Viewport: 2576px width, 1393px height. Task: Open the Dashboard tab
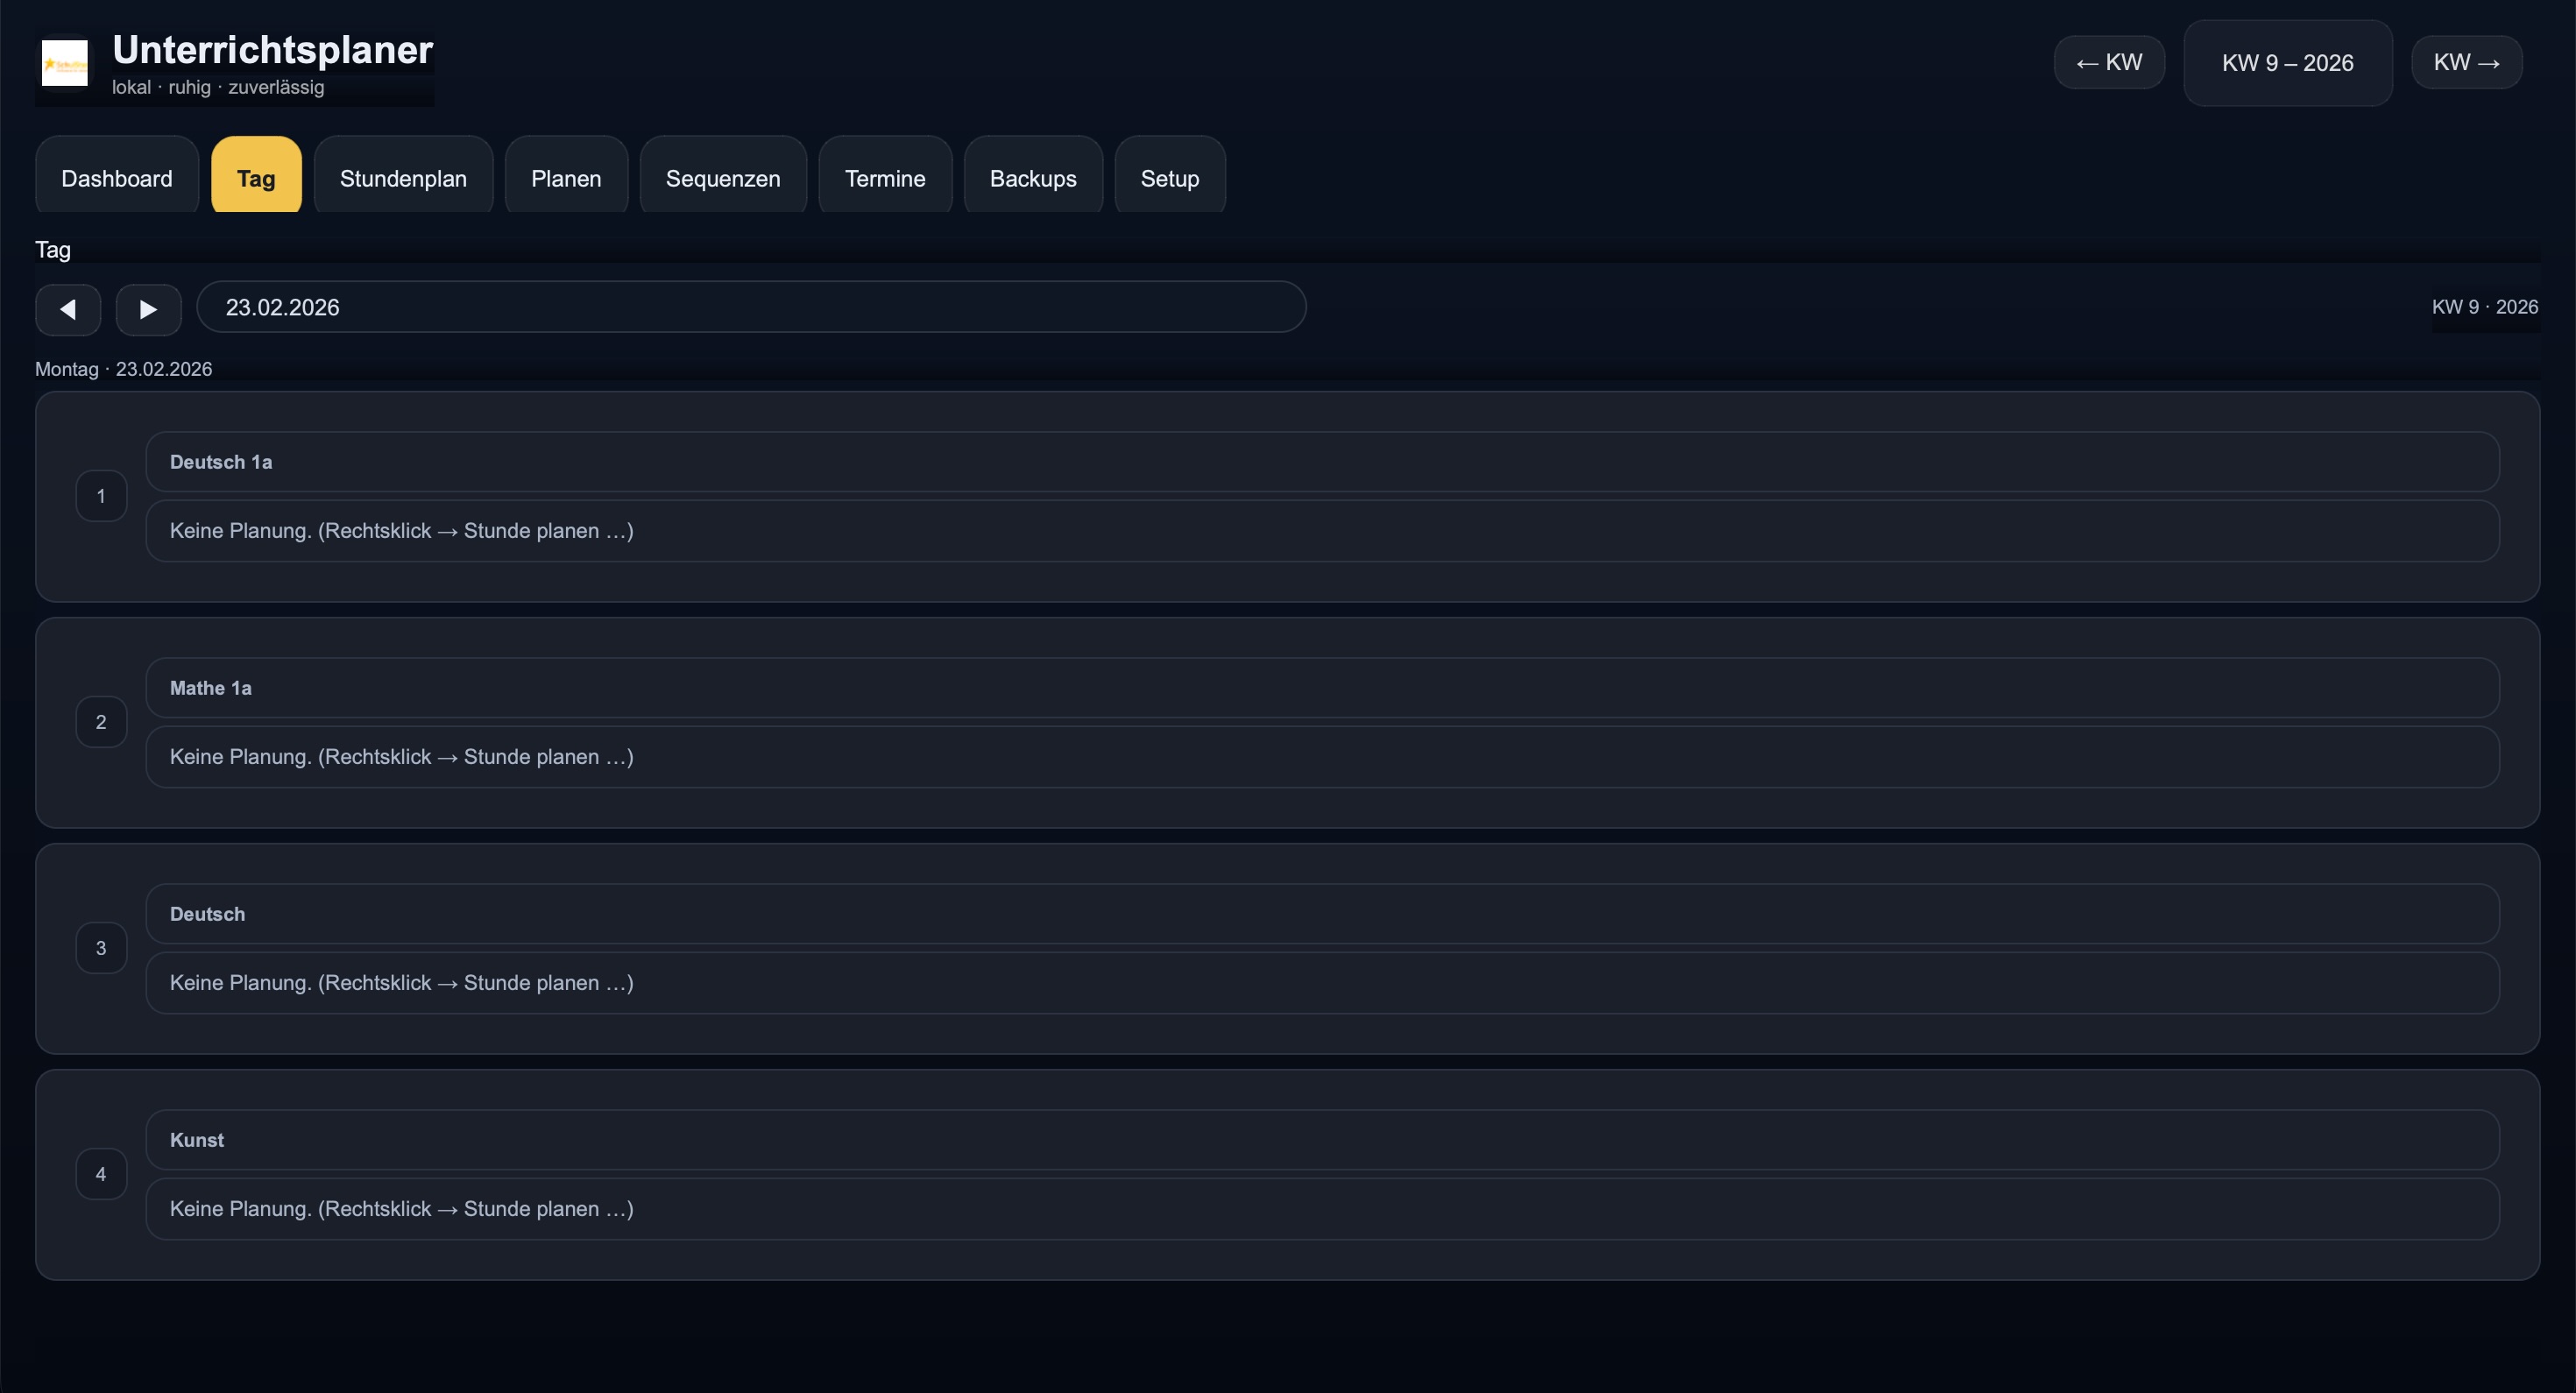[x=116, y=178]
